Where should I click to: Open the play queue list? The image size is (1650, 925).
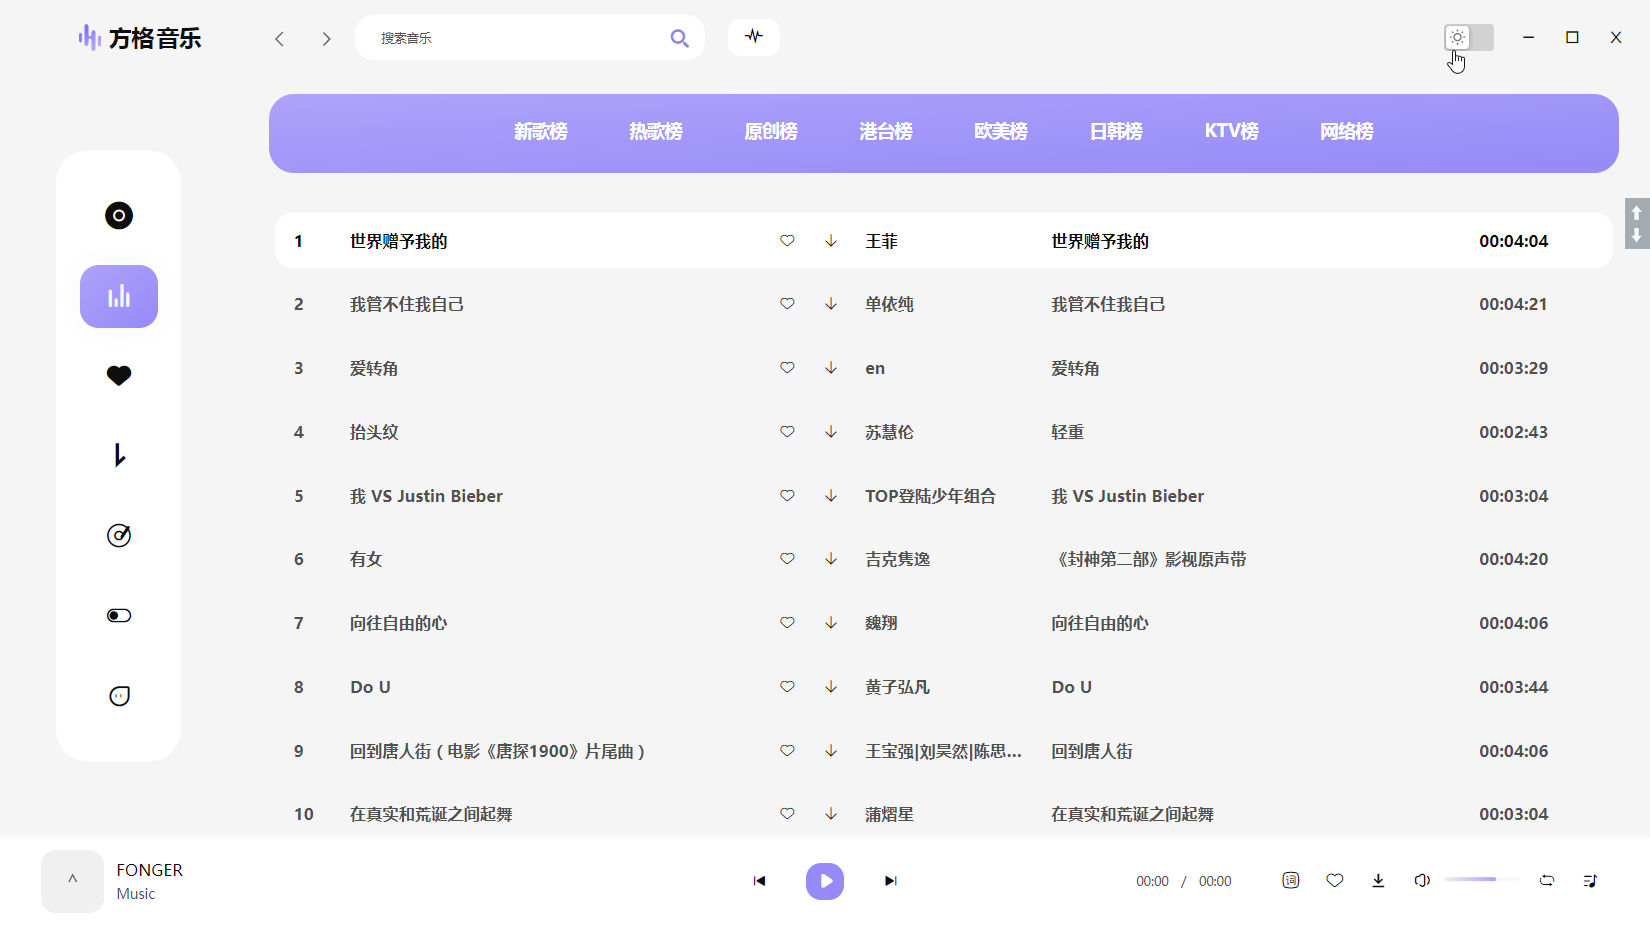(1590, 881)
